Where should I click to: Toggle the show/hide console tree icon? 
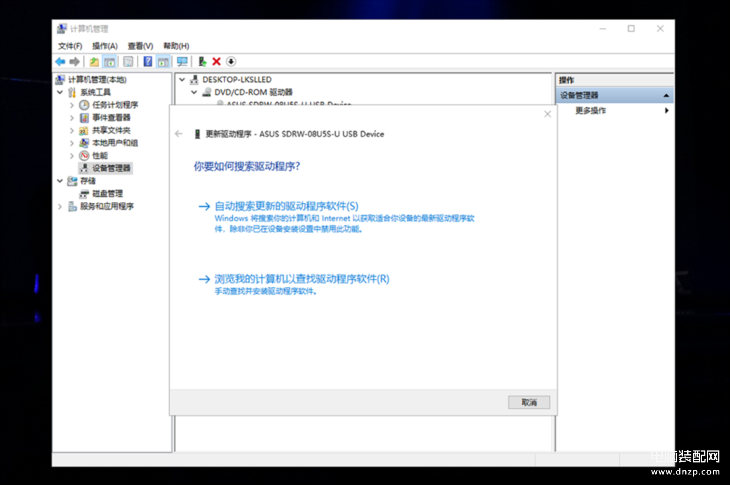click(x=109, y=61)
